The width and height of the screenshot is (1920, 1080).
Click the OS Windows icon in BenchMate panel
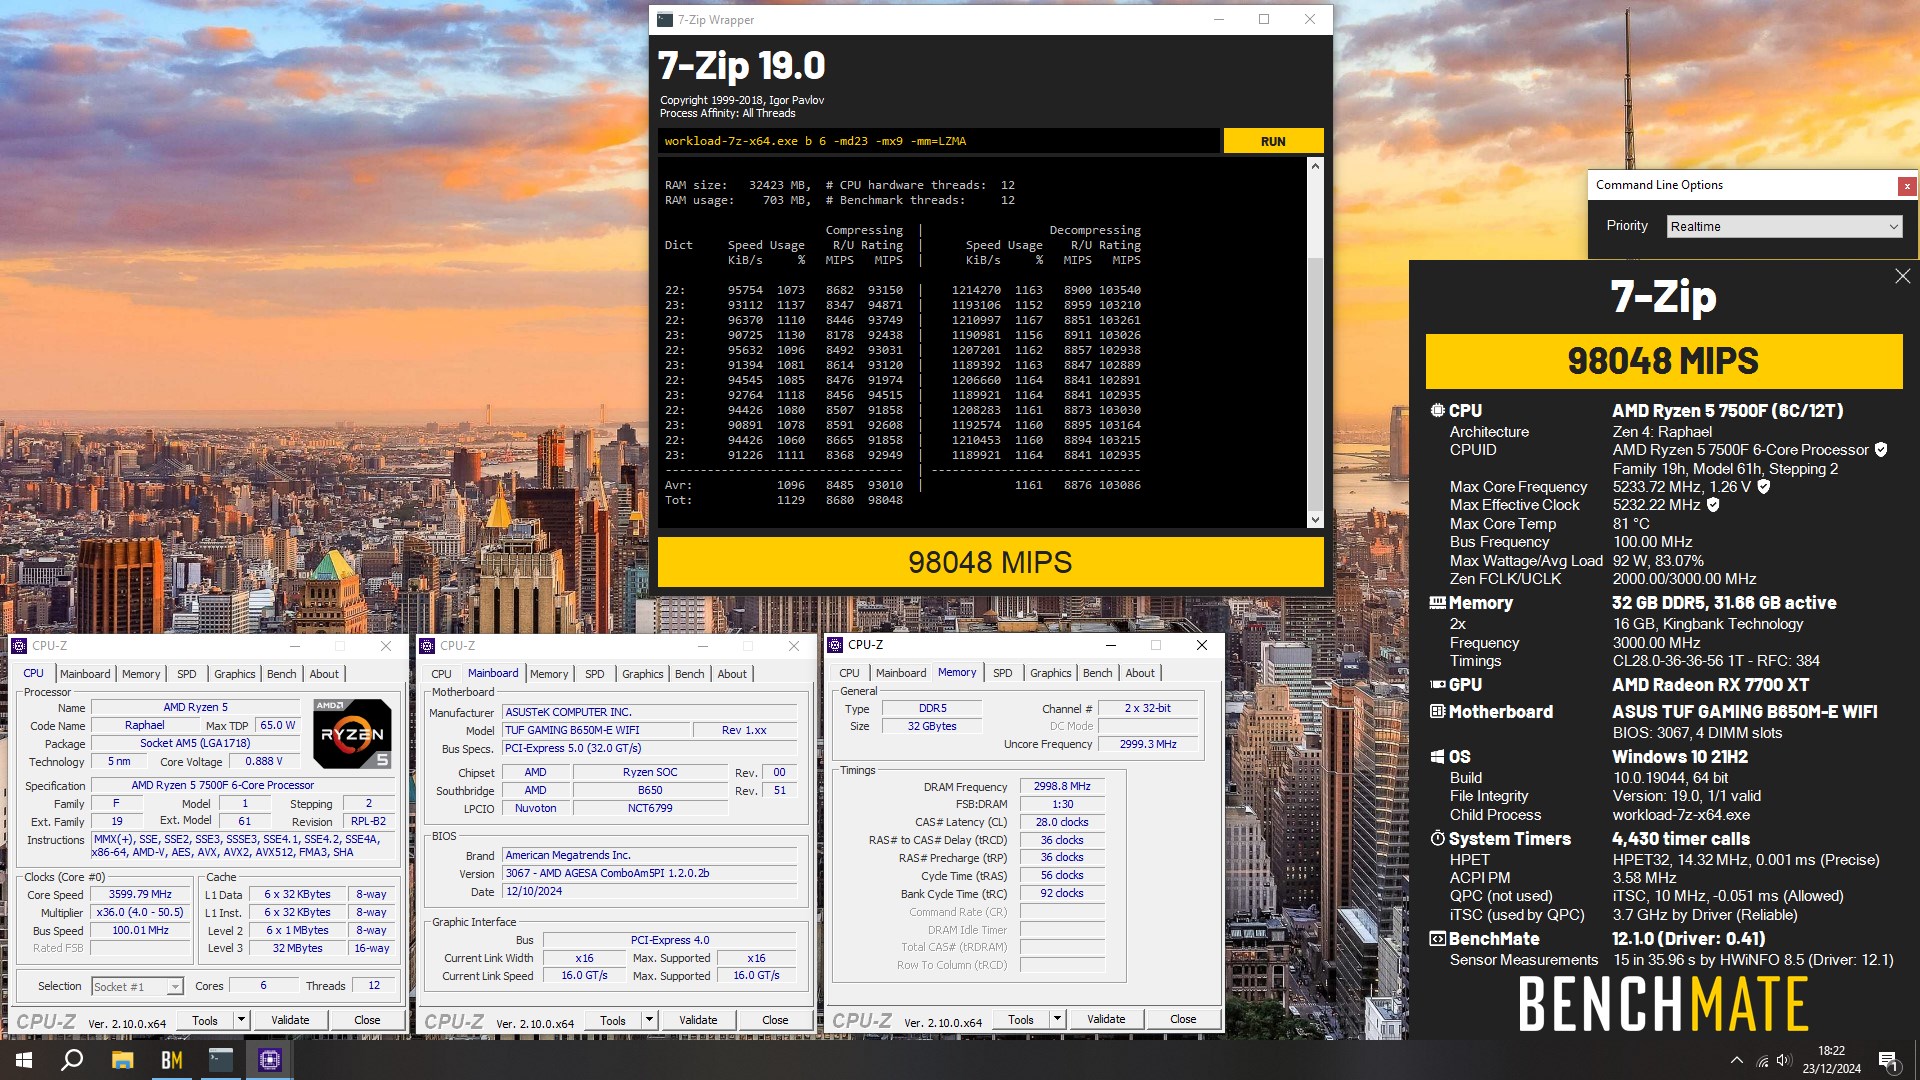pyautogui.click(x=1437, y=757)
